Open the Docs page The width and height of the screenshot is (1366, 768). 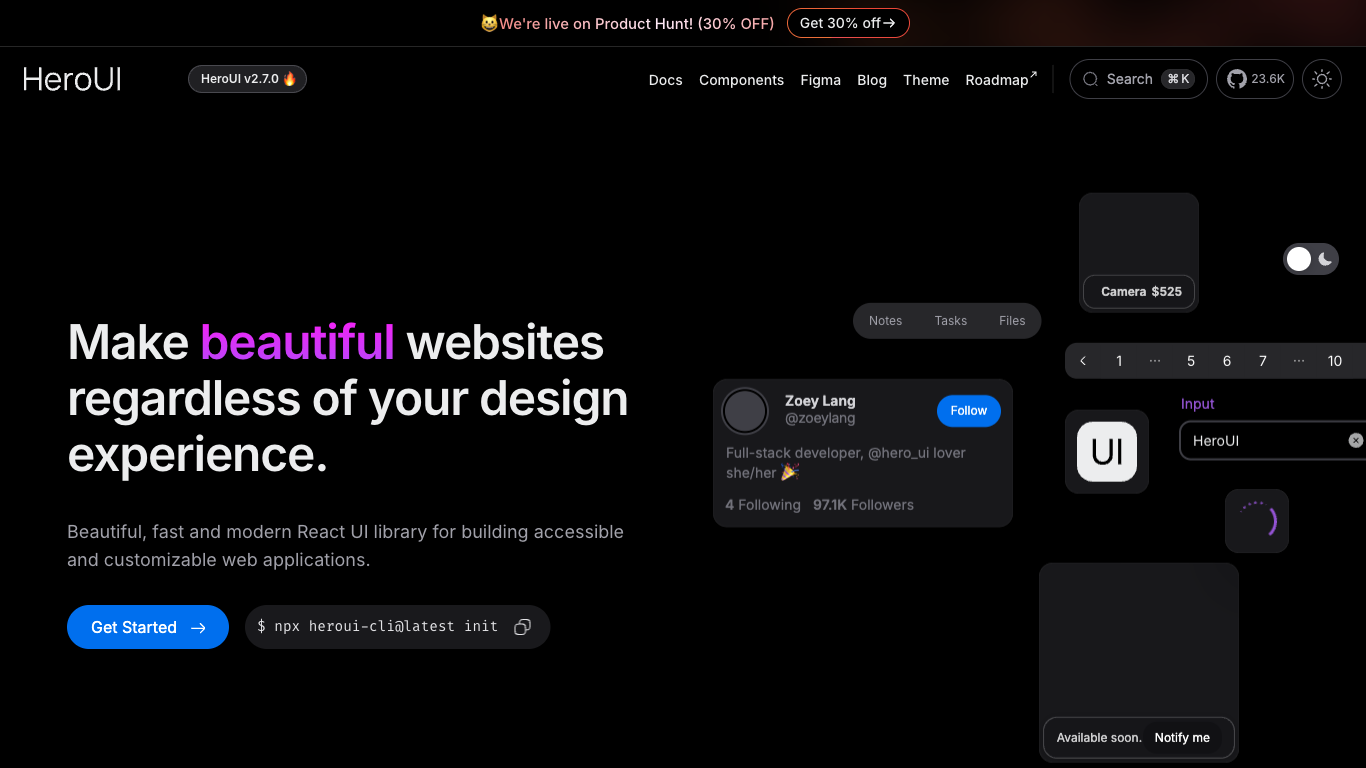(665, 80)
